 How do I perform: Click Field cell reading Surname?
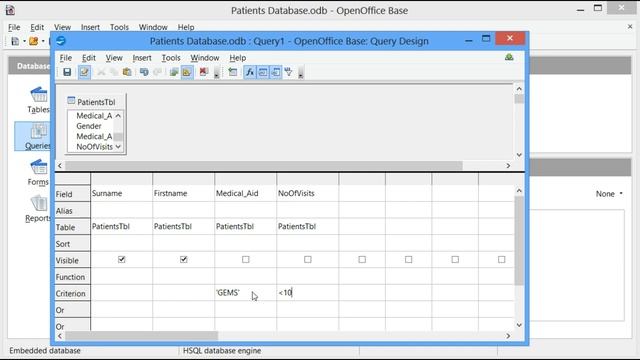point(121,193)
